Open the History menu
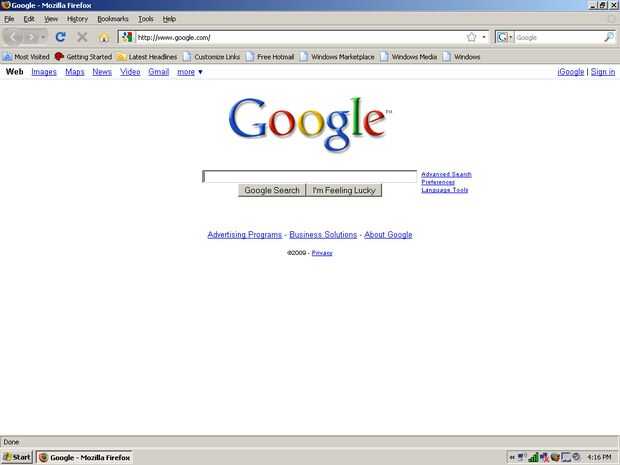 [x=77, y=19]
